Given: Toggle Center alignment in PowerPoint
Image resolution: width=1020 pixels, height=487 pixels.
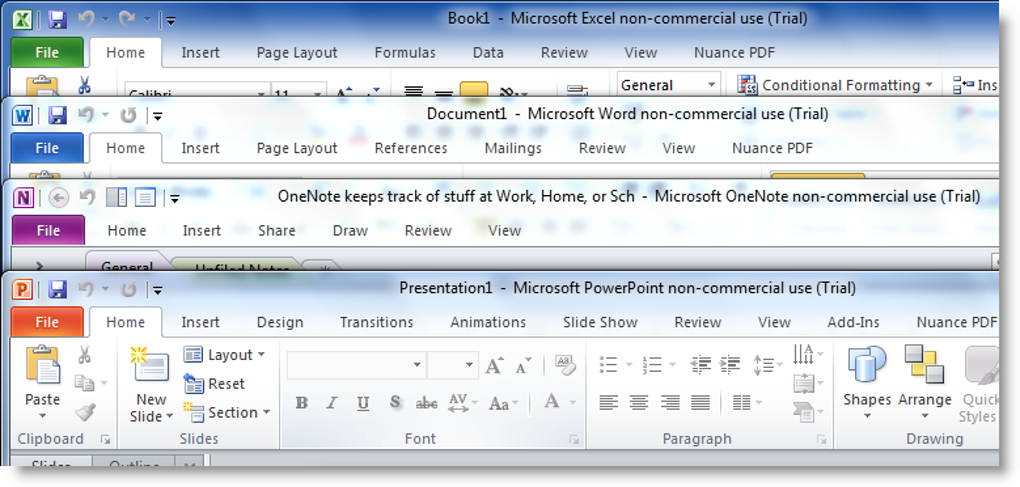Looking at the screenshot, I should (639, 402).
